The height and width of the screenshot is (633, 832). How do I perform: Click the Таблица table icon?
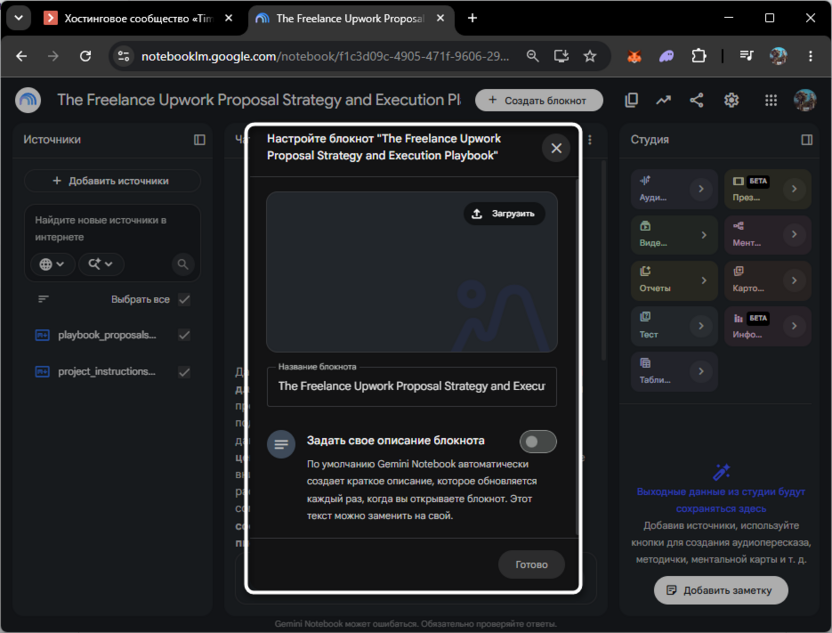[x=645, y=363]
